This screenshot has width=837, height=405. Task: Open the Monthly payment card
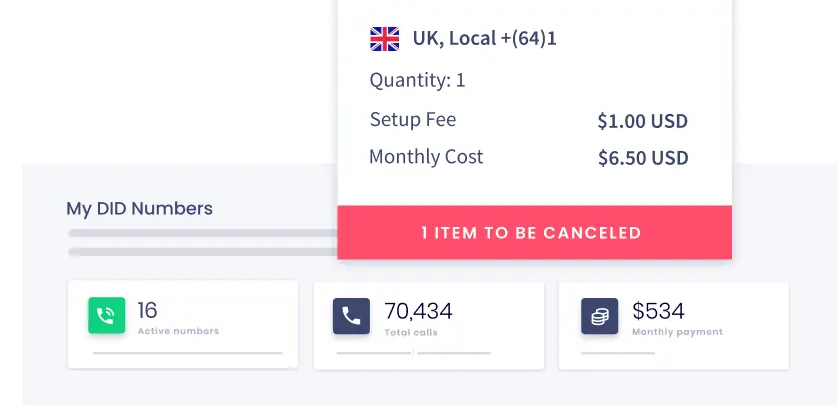tap(674, 325)
